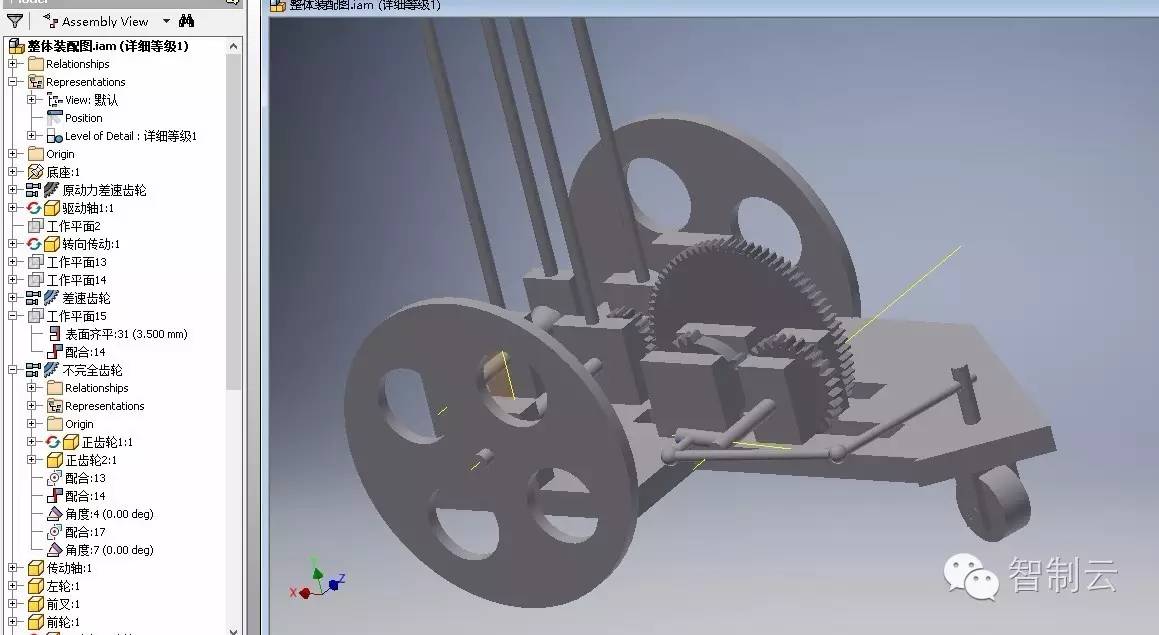Click the top-level Relationships folder icon
Screen dimensions: 1159x635
pos(35,64)
